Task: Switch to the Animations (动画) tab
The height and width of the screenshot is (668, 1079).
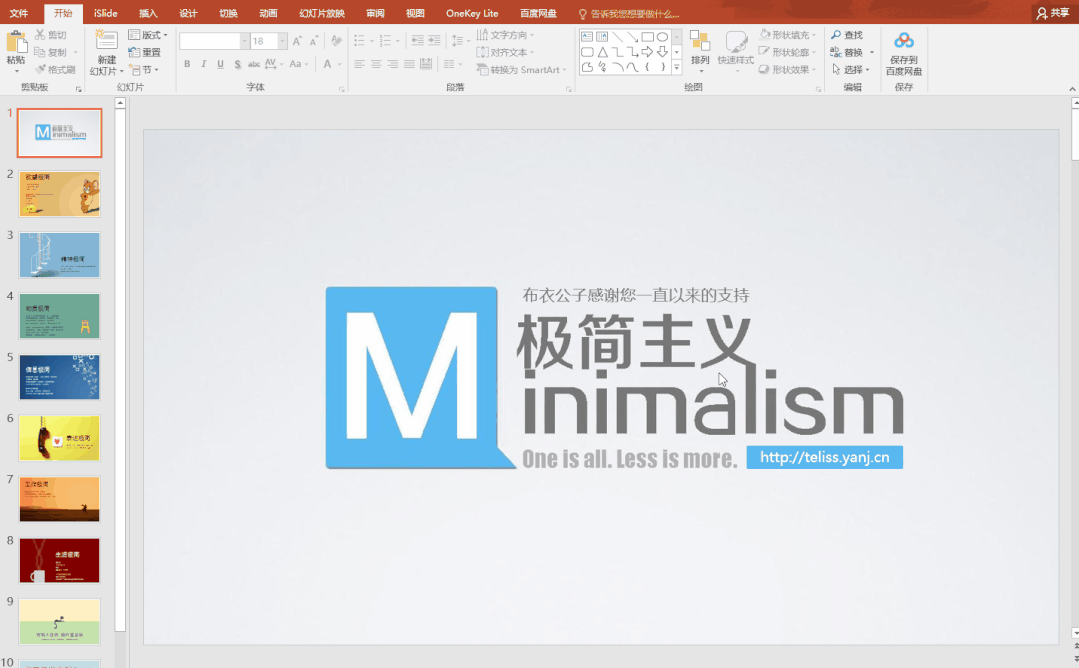Action: 268,13
